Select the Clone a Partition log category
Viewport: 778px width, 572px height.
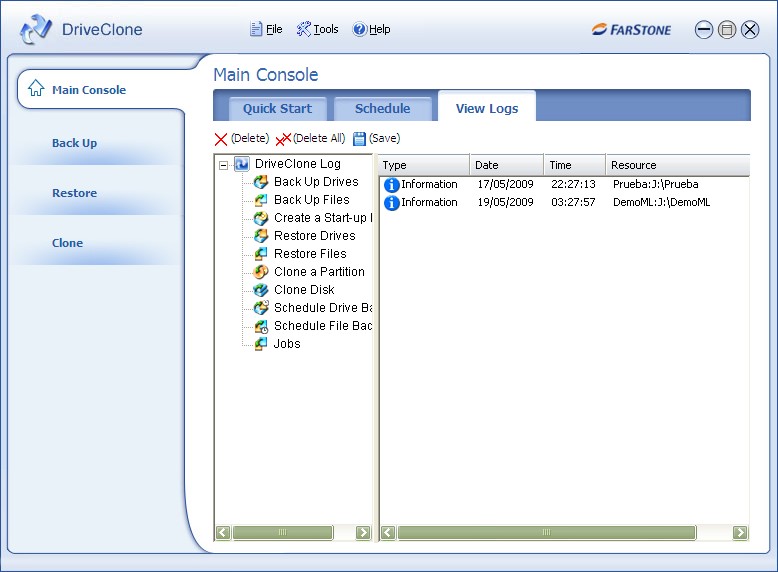point(319,272)
